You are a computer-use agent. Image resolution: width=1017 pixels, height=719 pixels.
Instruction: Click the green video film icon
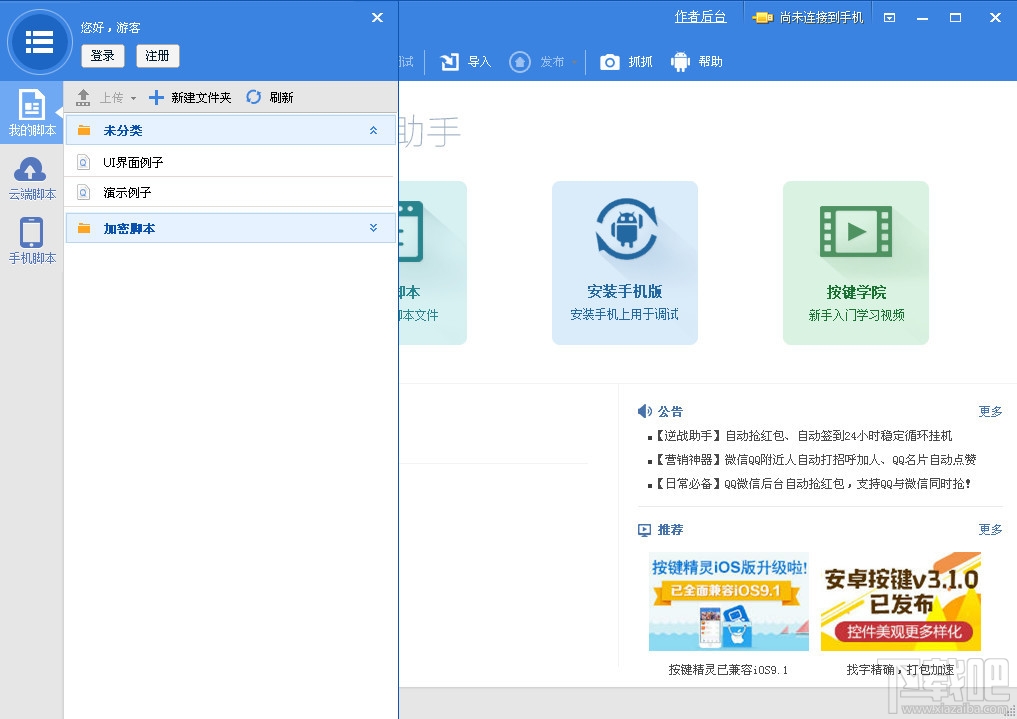click(855, 231)
